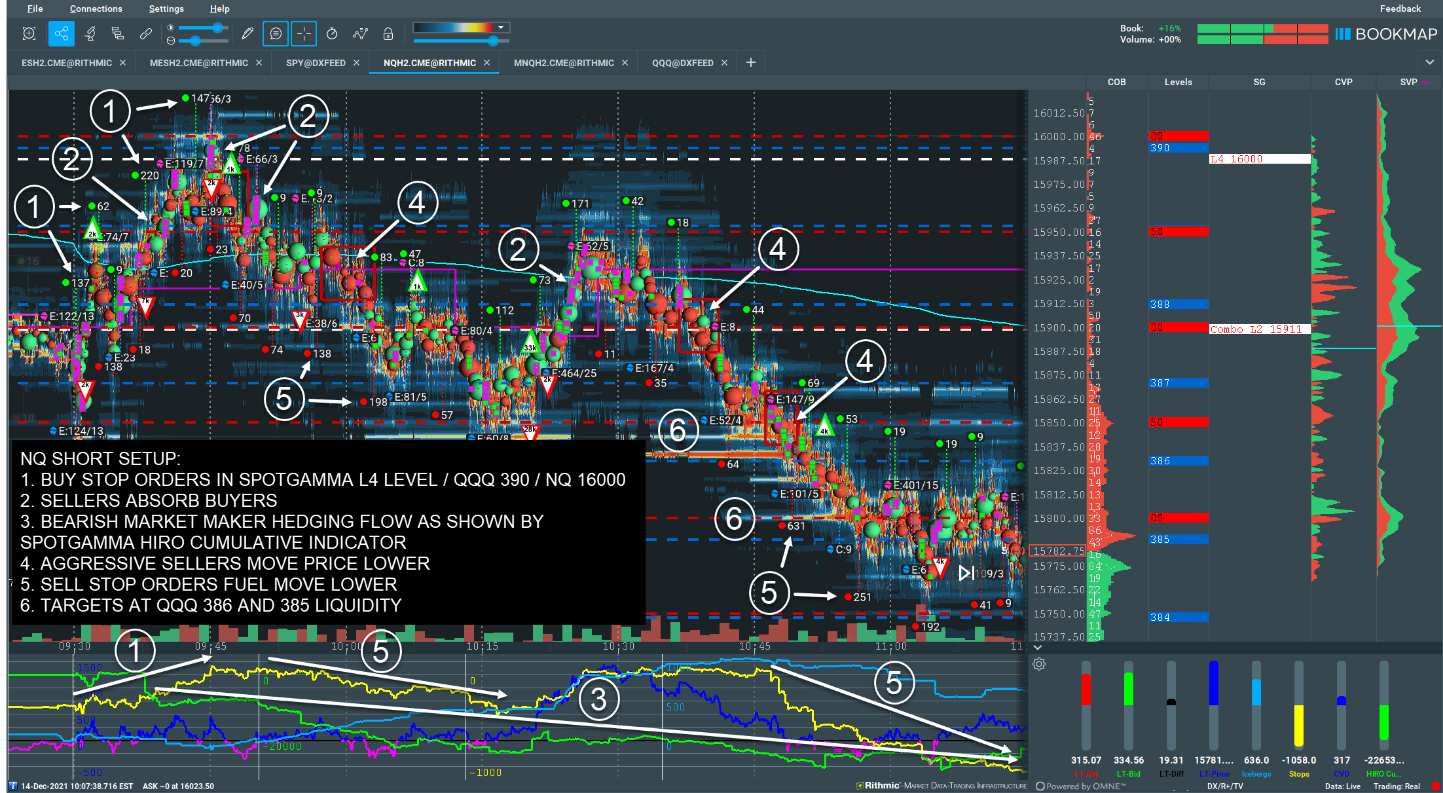Open the Settings menu
The height and width of the screenshot is (793, 1443).
(x=166, y=9)
